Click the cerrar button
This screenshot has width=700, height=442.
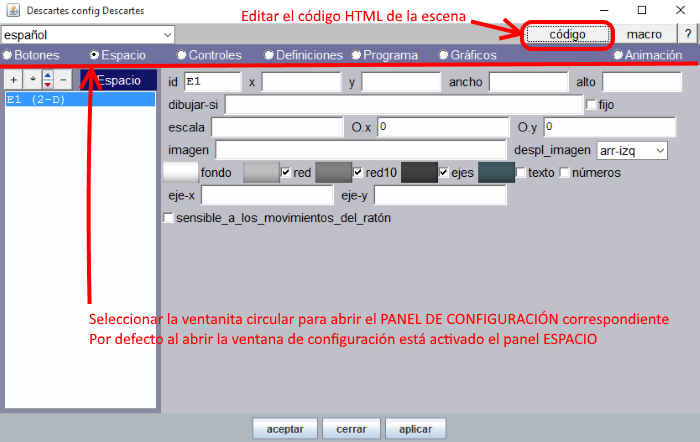351,429
